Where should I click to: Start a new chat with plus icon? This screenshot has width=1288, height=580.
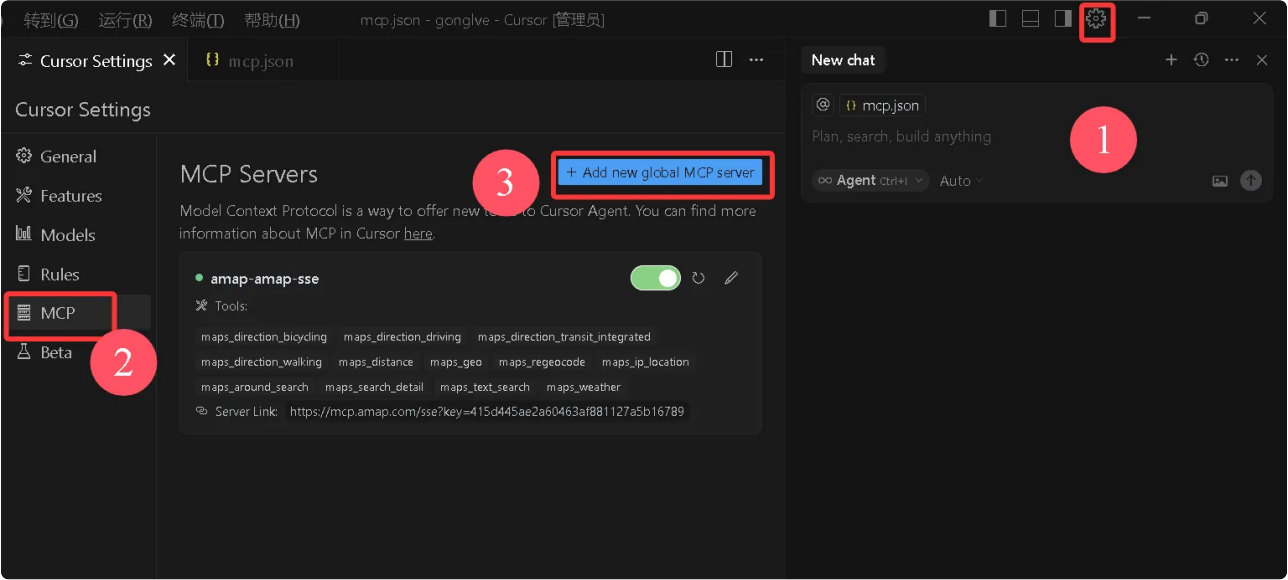(x=1171, y=60)
